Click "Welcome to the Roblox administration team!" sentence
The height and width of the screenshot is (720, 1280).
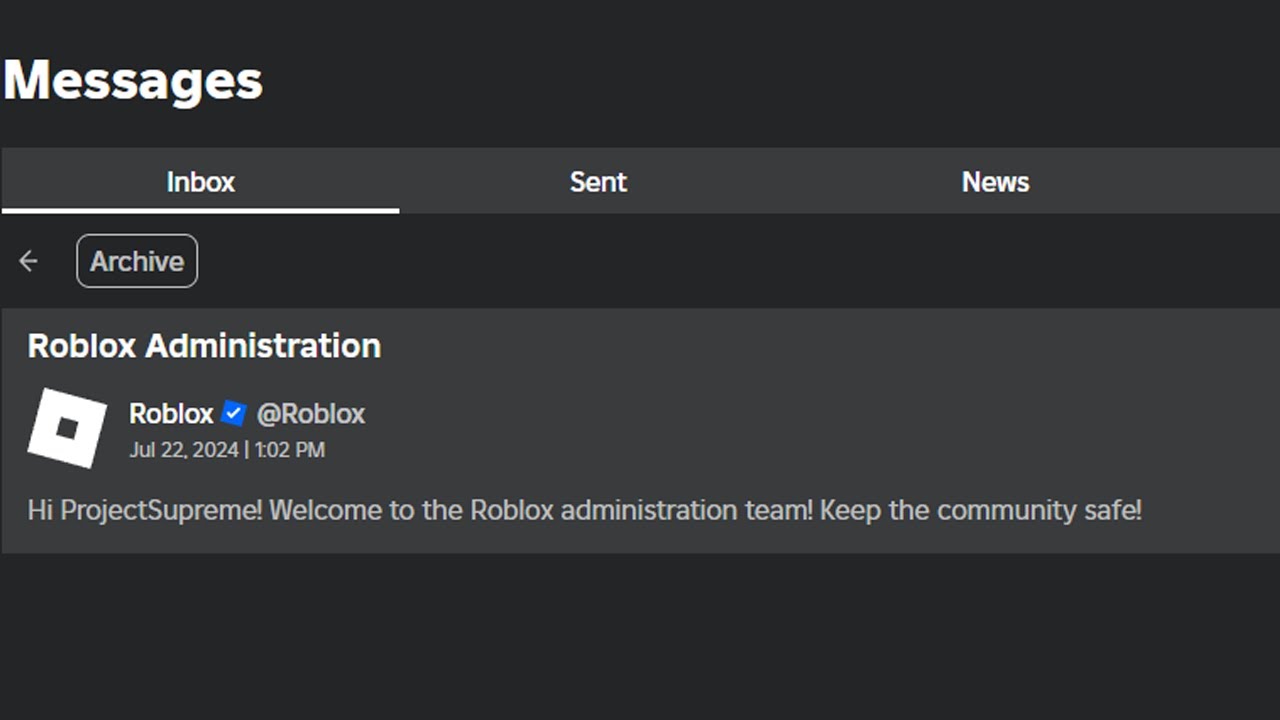(541, 510)
